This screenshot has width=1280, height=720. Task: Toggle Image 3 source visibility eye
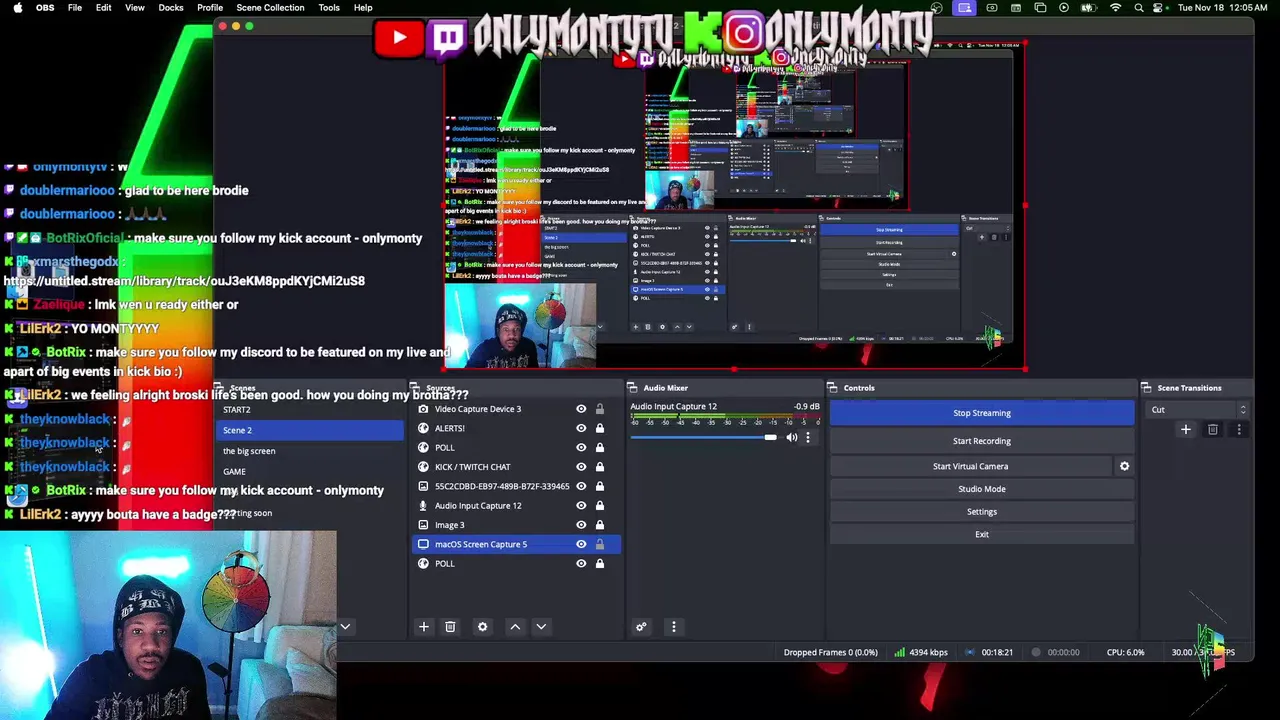point(581,525)
